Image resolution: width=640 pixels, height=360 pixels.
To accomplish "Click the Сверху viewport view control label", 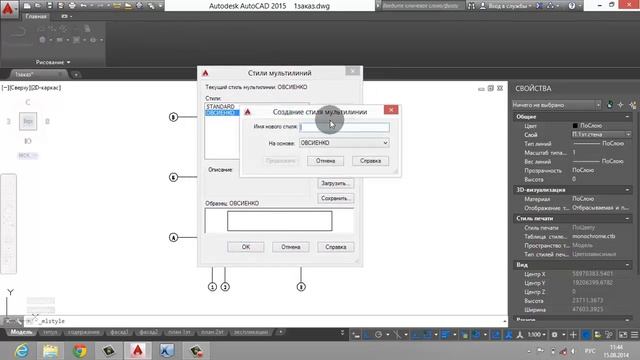I will click(x=19, y=88).
